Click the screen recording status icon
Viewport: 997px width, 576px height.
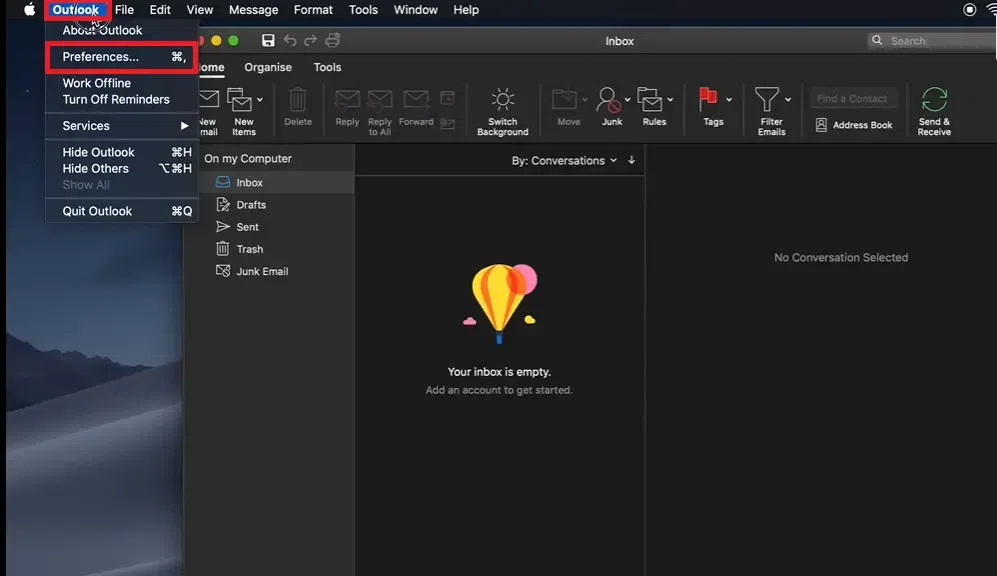click(x=970, y=10)
